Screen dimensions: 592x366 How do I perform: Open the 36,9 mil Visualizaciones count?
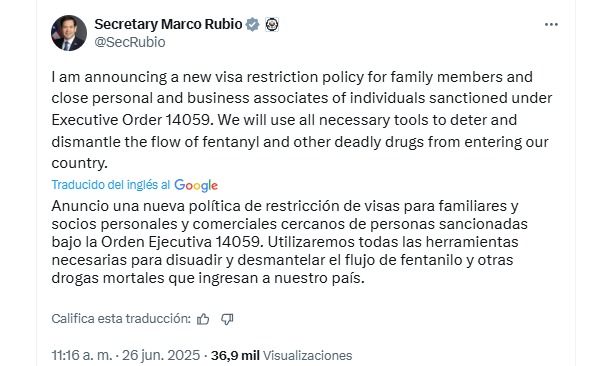[x=281, y=355]
